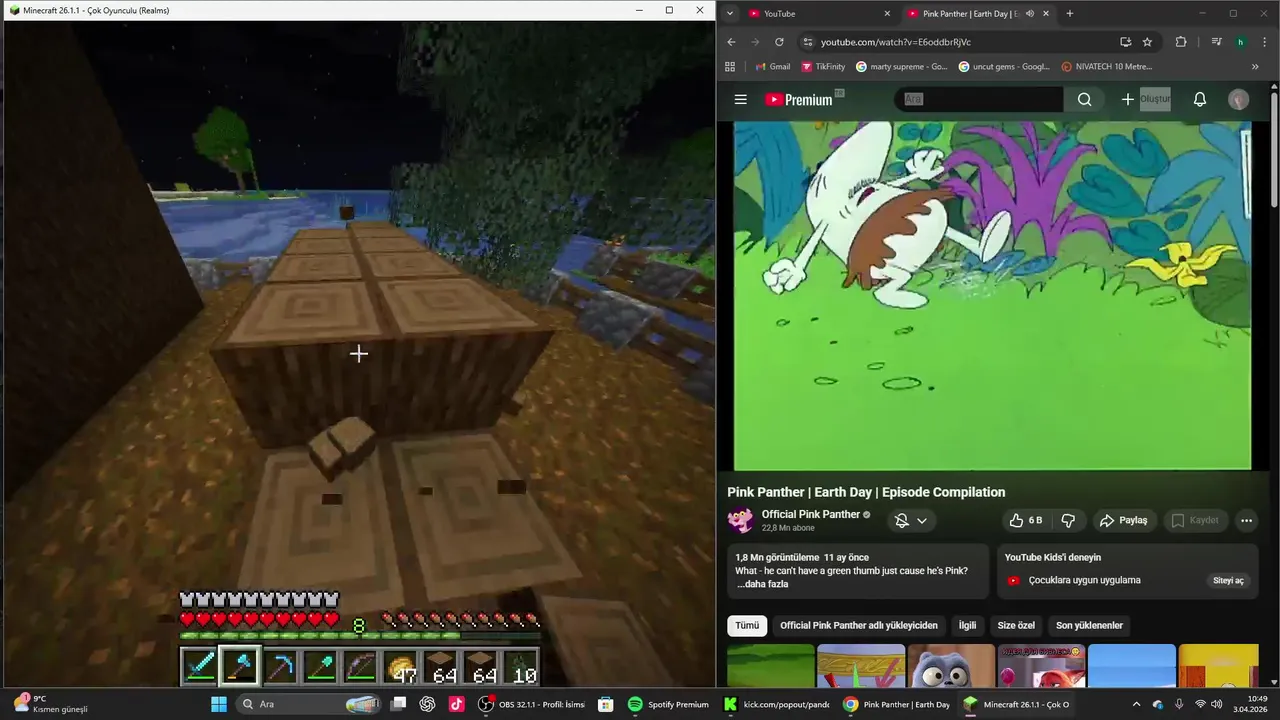Open the Chrome tab search dropdown
This screenshot has height=720, width=1280.
730,13
